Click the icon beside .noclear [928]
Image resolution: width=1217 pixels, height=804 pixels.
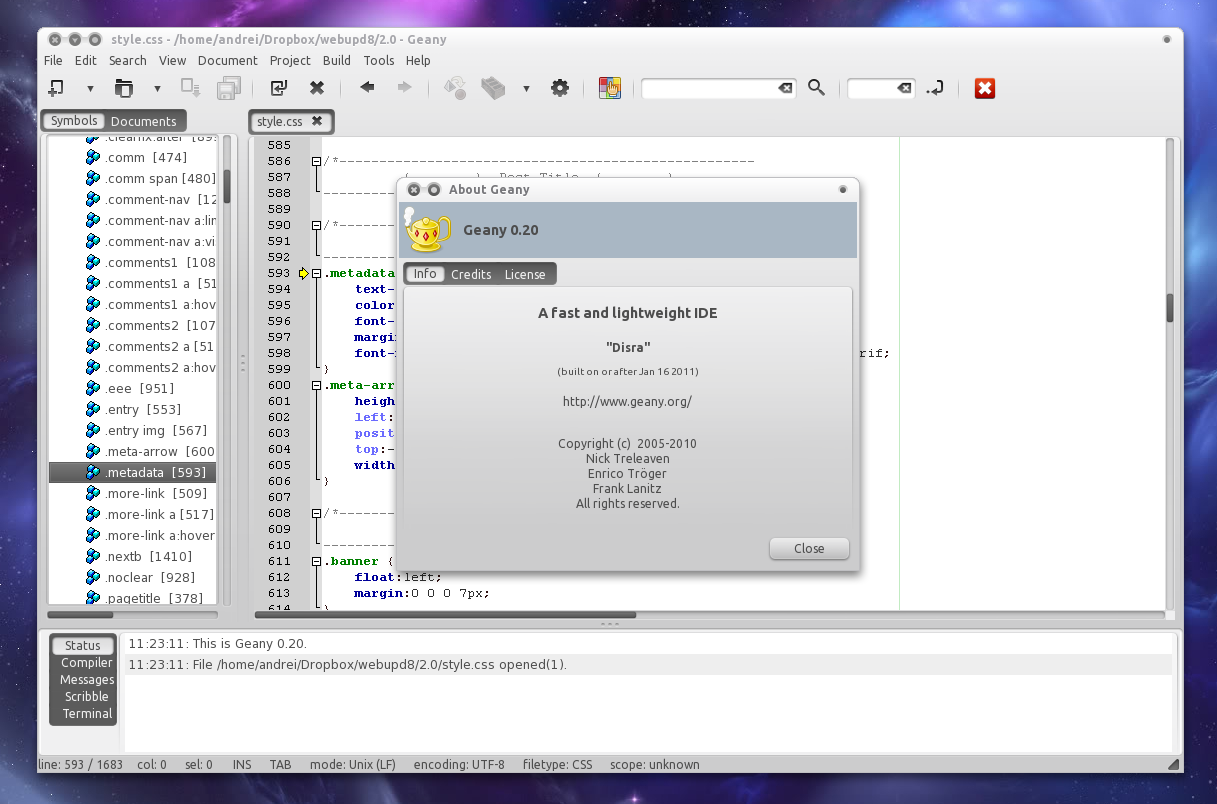click(x=93, y=577)
